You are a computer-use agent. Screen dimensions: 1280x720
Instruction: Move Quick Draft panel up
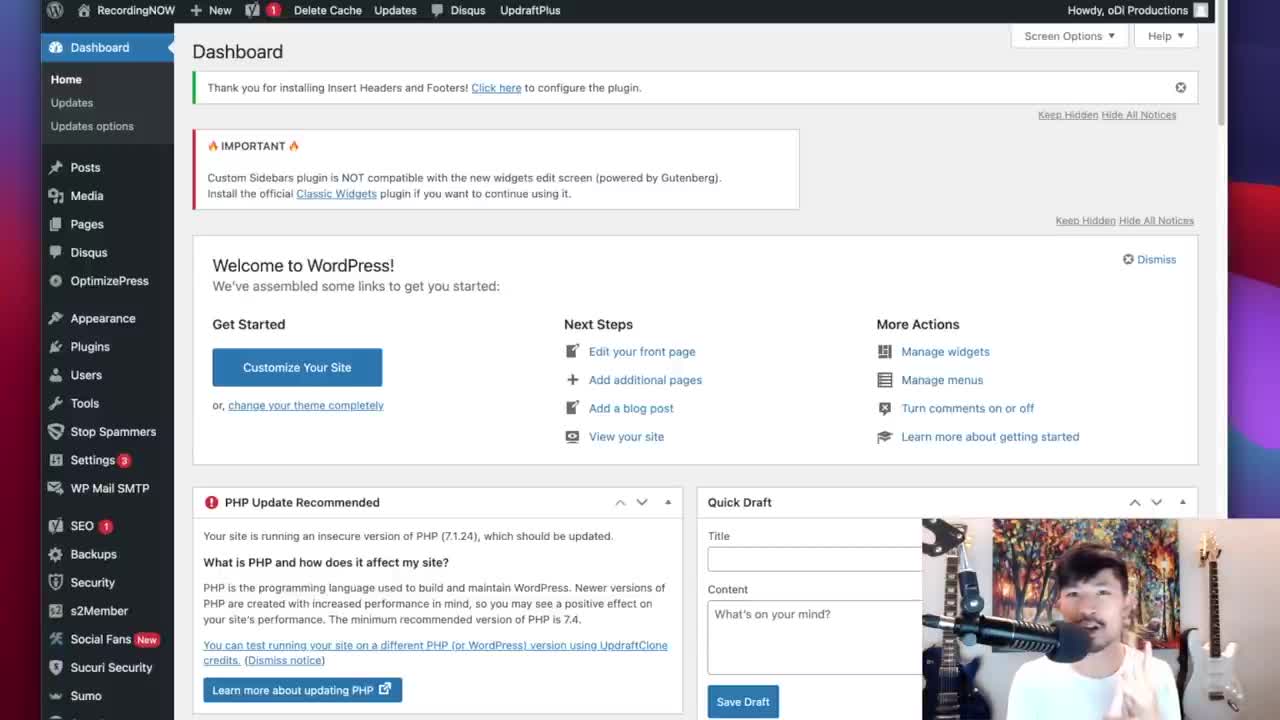[x=1135, y=502]
